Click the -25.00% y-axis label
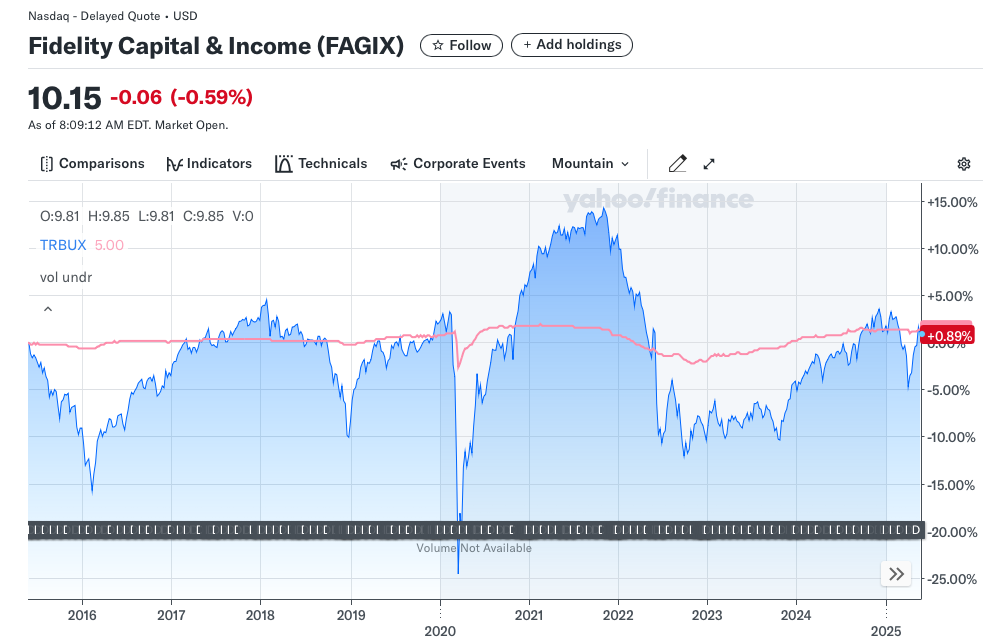This screenshot has width=994, height=642. click(952, 579)
